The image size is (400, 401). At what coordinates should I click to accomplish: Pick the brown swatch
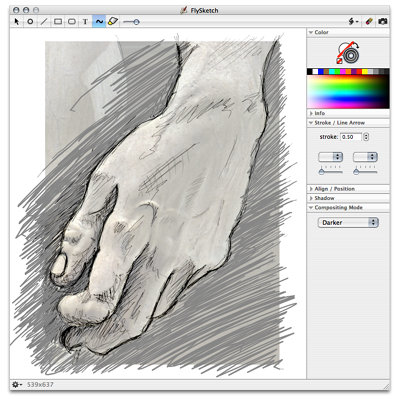326,71
